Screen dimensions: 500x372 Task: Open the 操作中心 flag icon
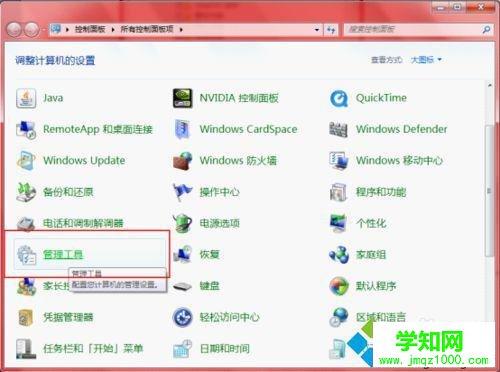(182, 192)
